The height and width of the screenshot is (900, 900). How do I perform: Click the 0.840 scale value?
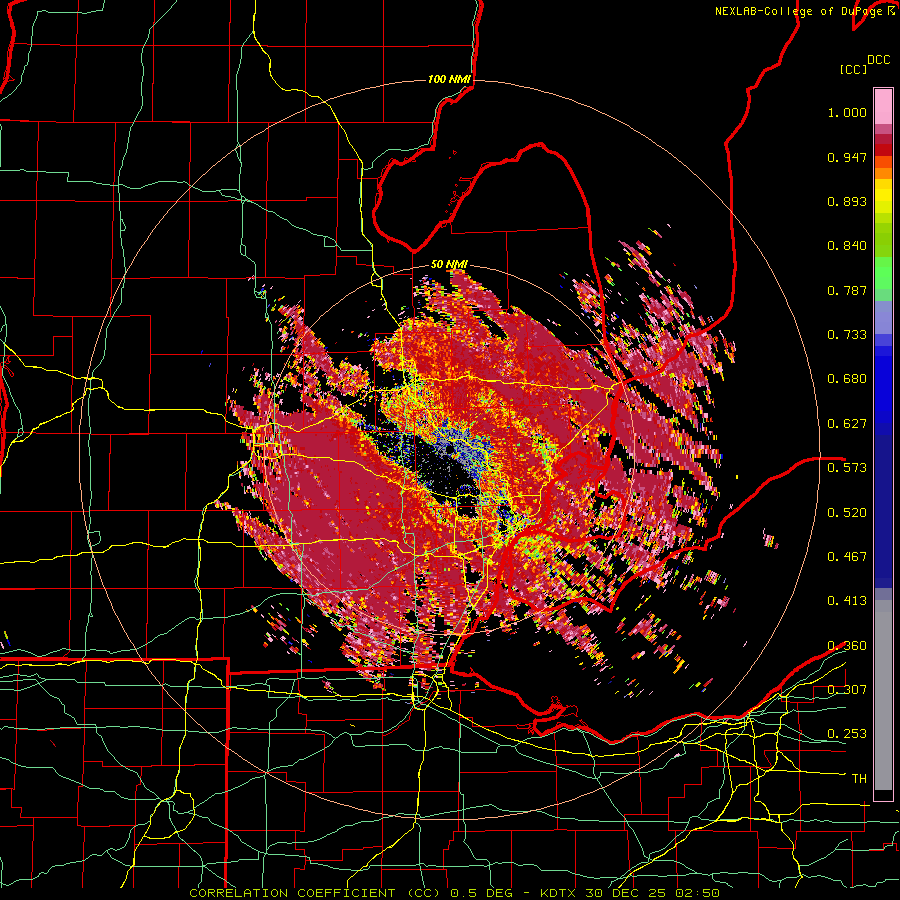(x=847, y=246)
